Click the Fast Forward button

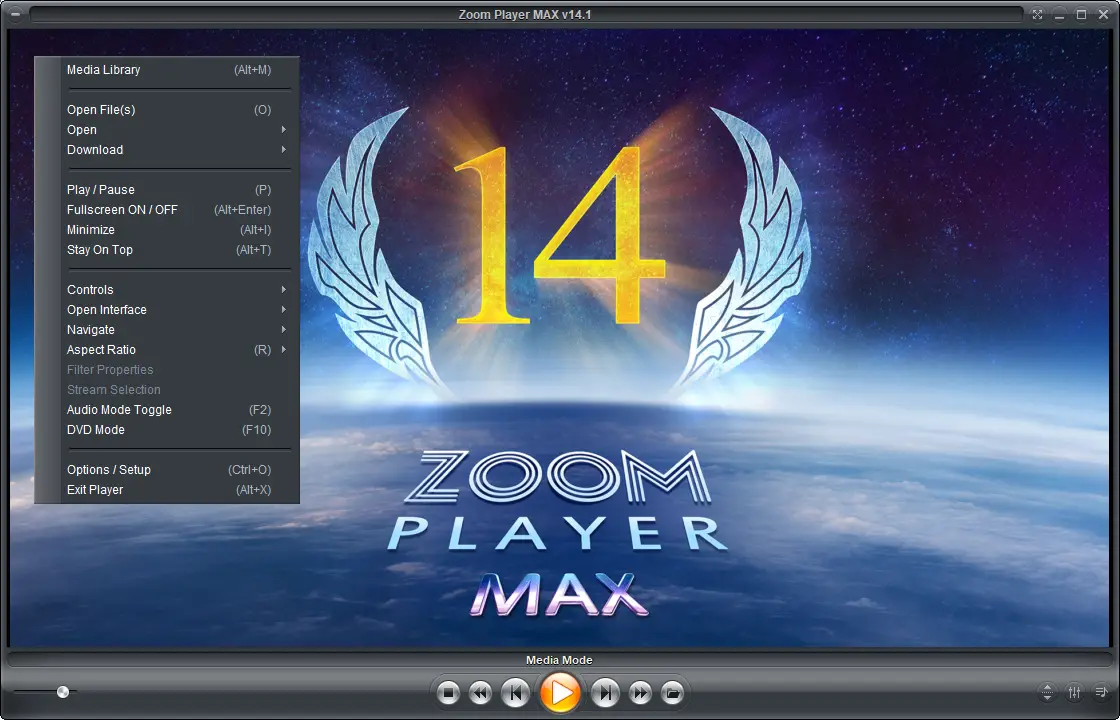point(641,693)
